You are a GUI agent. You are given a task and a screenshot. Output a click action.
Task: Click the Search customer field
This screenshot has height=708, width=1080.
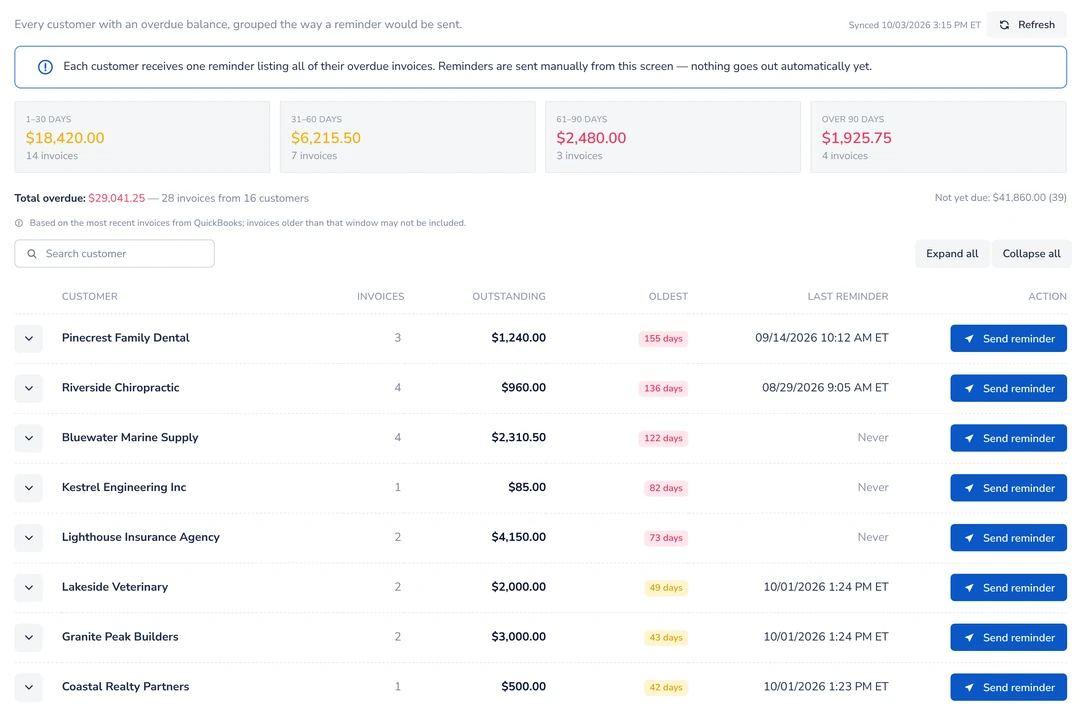click(x=114, y=253)
